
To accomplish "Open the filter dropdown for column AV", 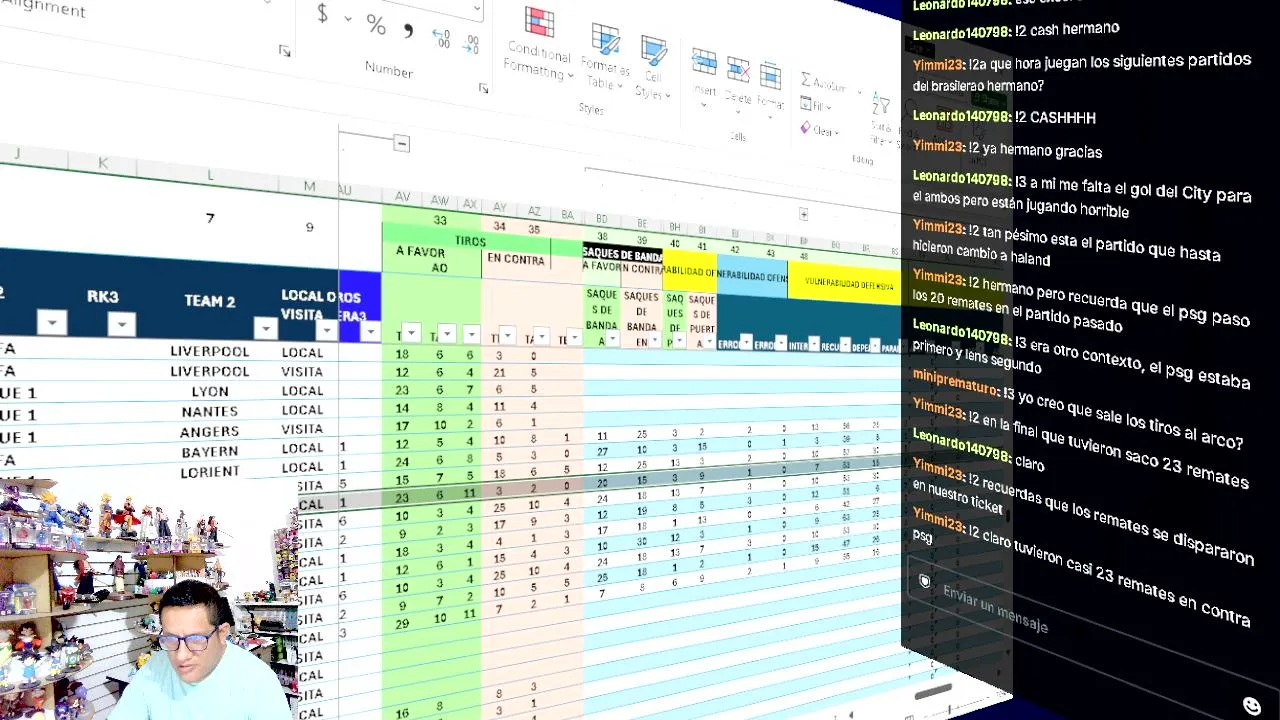I will [x=412, y=333].
